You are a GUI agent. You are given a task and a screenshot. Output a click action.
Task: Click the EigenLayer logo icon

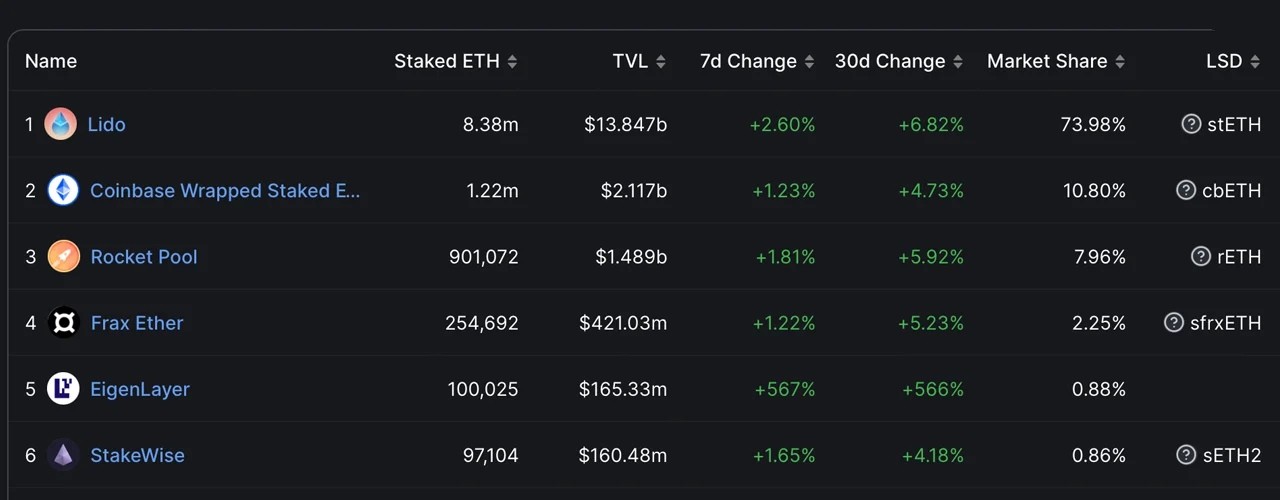point(63,388)
